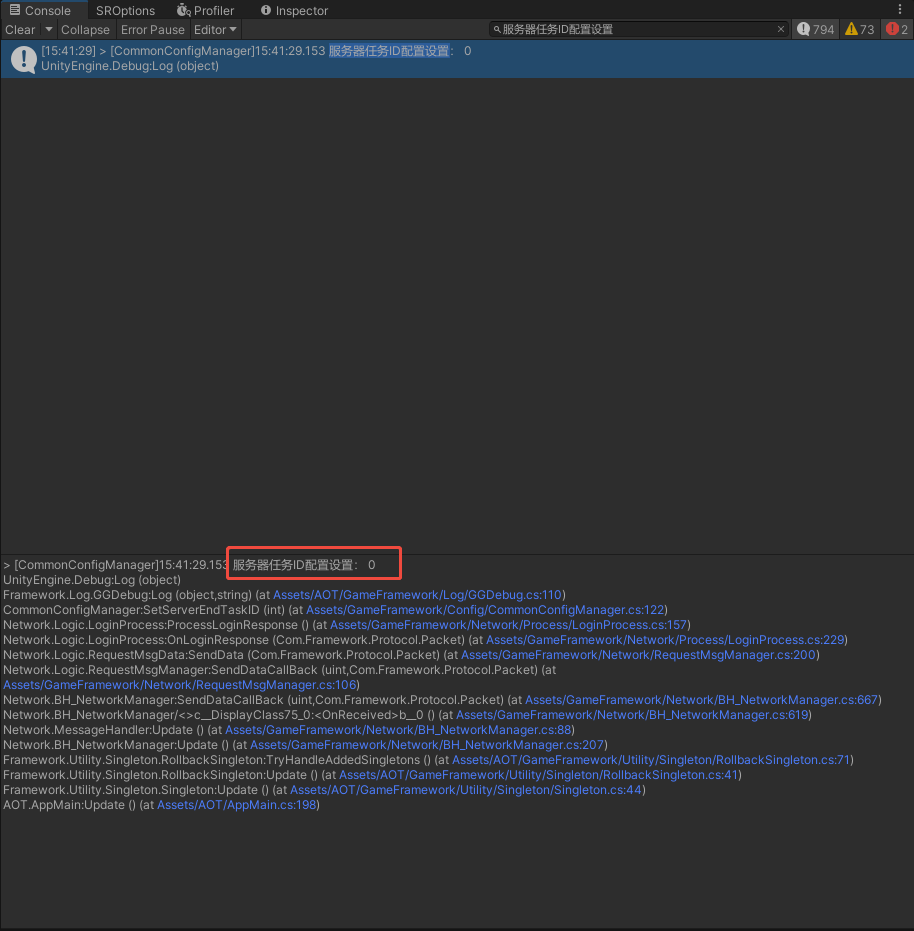The width and height of the screenshot is (914, 931).
Task: Open the CommonConfigManager.cs:122 source link
Action: 485,610
